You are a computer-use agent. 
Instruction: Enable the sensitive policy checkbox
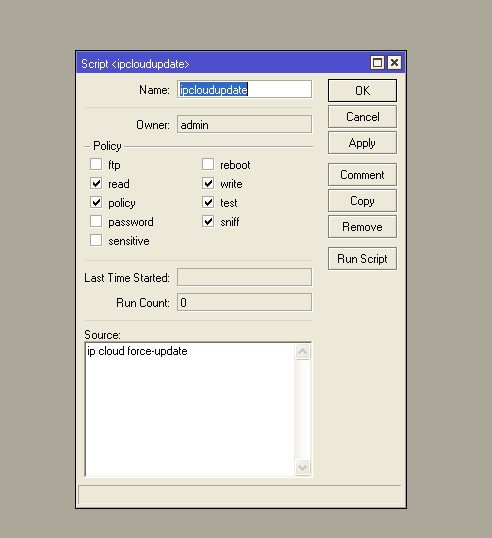click(x=96, y=241)
